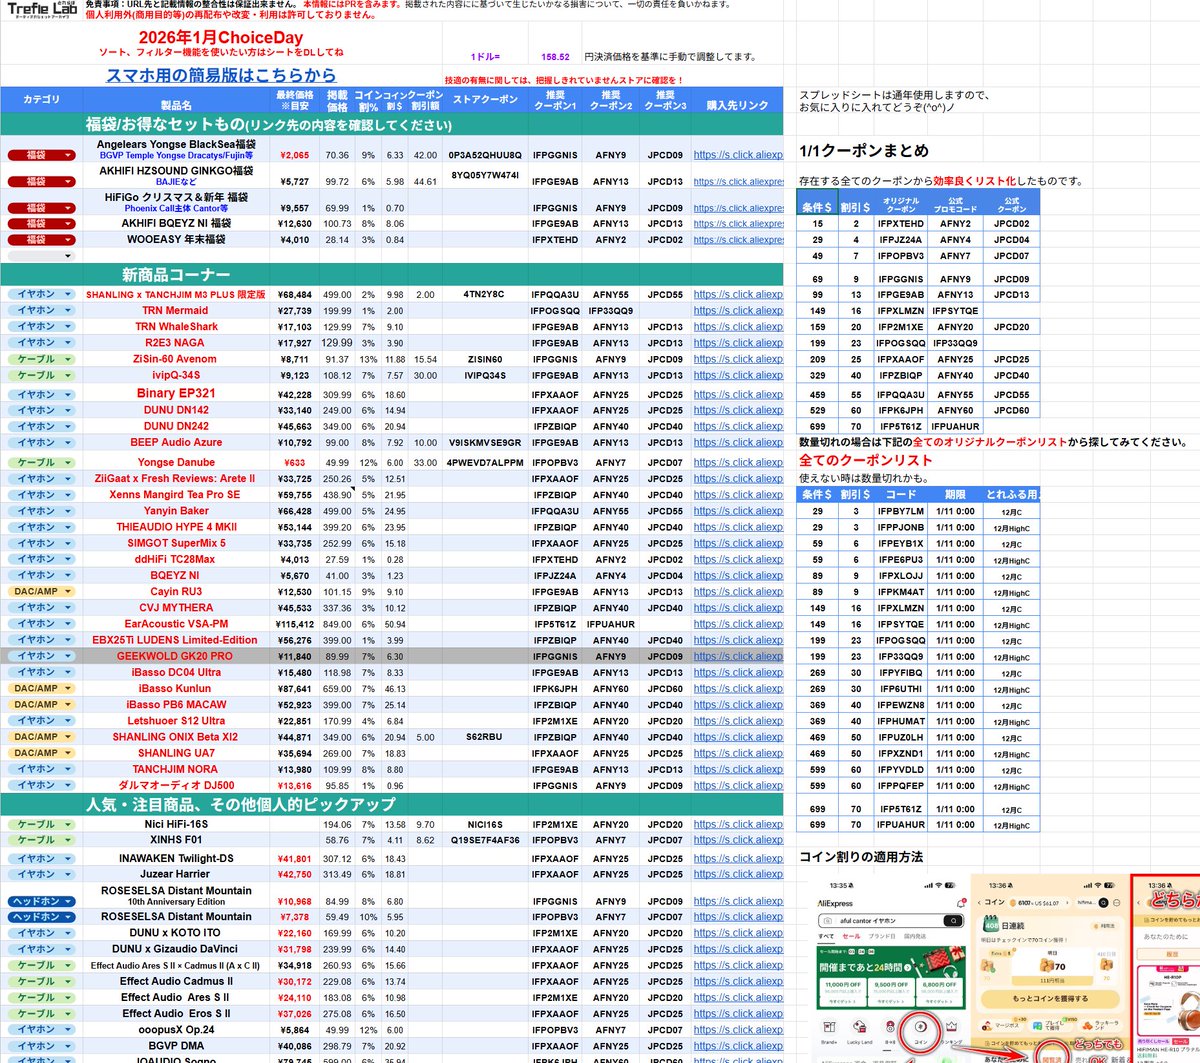The image size is (1200, 1063).
Task: Open the スマホ用の簡易版はこちらから link
Action: [x=221, y=75]
